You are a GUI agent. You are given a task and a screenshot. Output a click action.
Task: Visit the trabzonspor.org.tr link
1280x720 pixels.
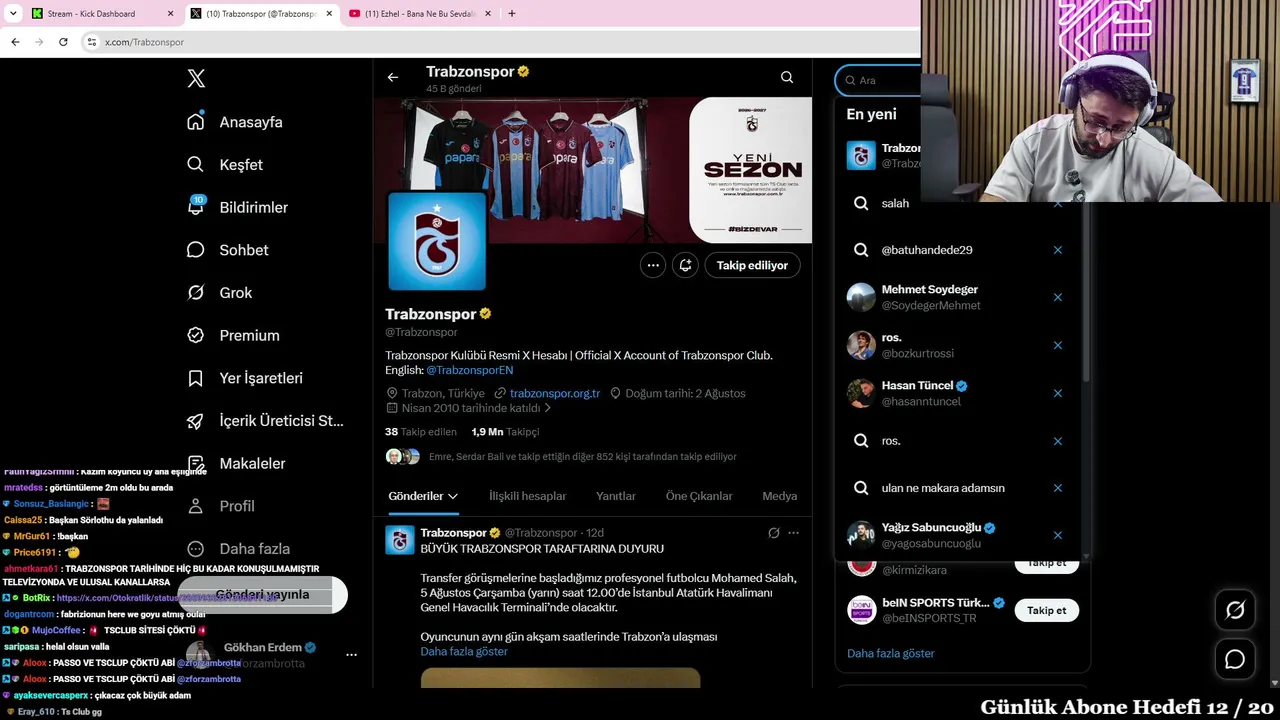[555, 393]
